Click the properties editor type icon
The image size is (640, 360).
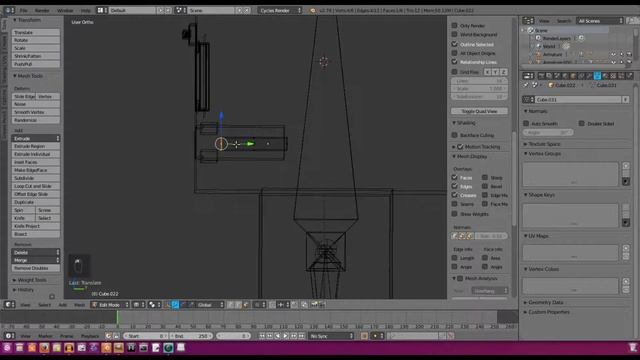point(528,76)
